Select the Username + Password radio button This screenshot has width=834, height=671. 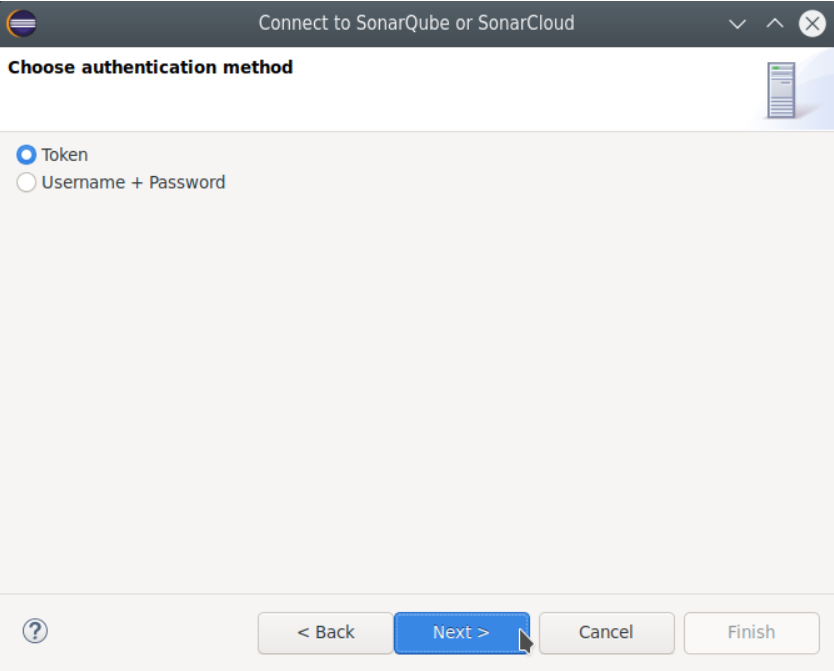pyautogui.click(x=27, y=183)
